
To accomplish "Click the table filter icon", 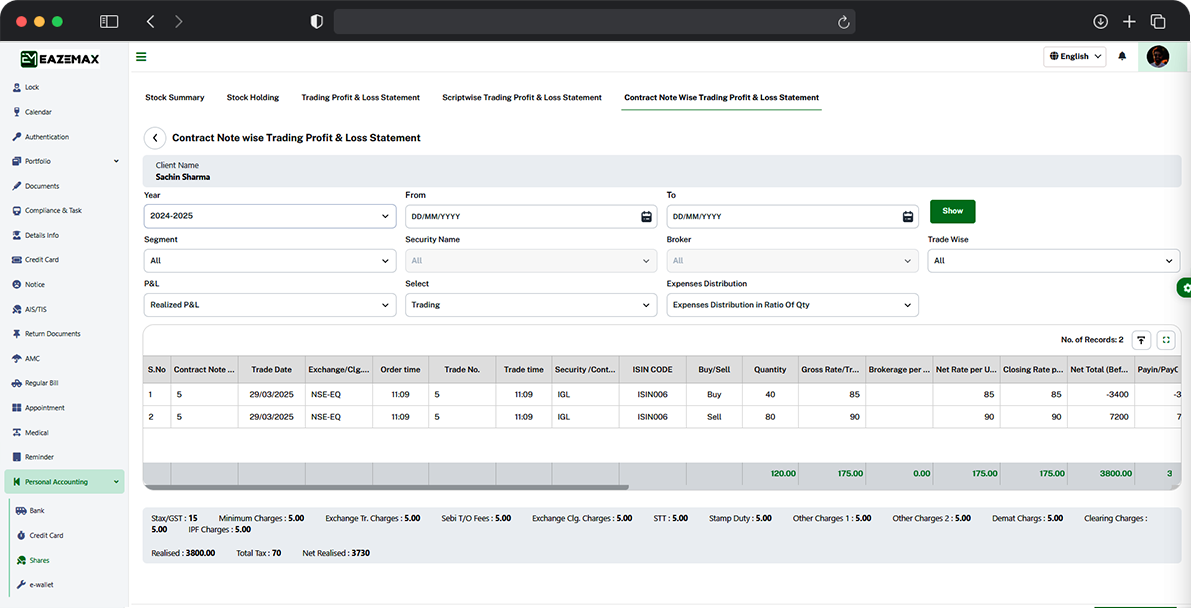I will [1141, 340].
